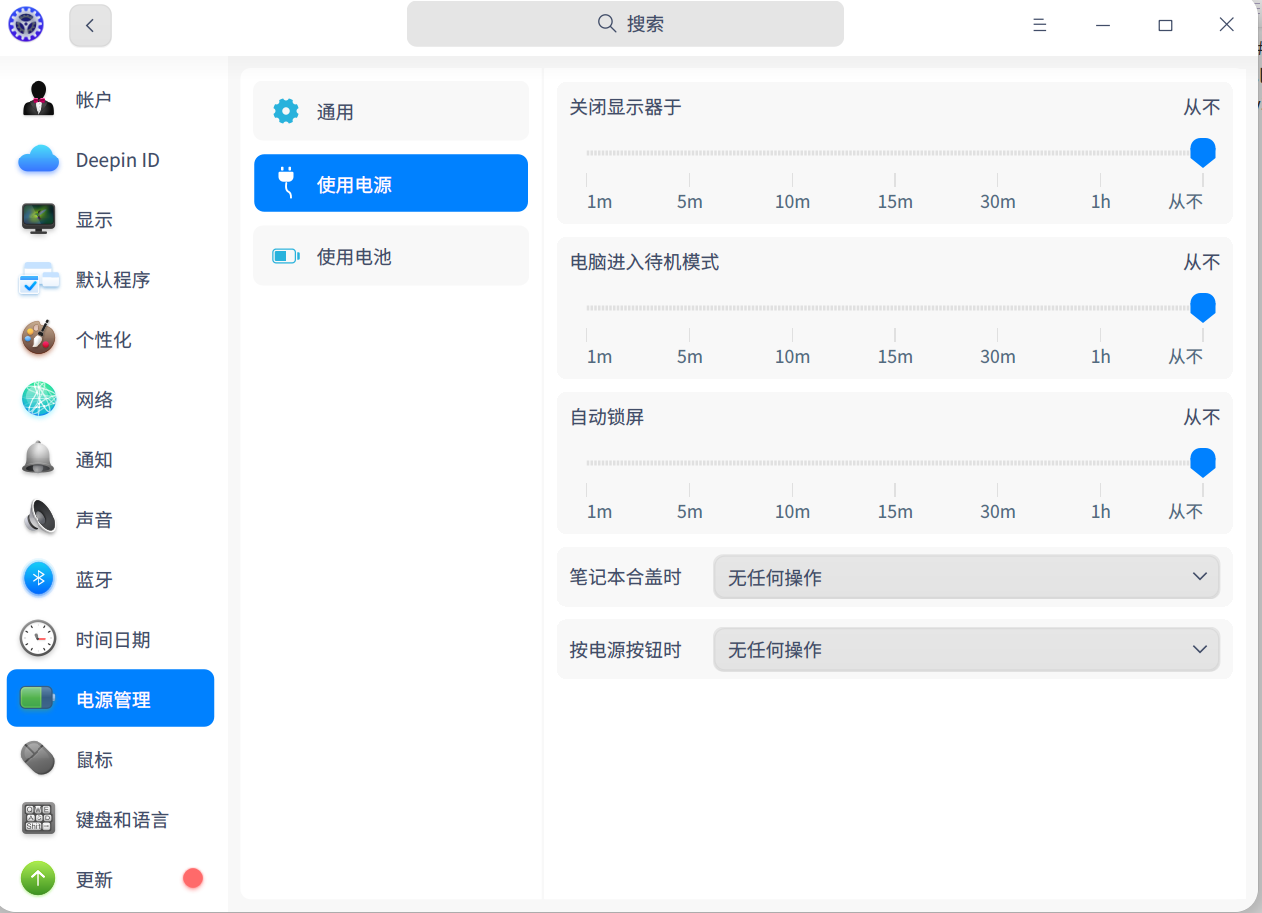1262x913 pixels.
Task: Open Deepin ID cloud icon in sidebar
Action: tap(39, 160)
